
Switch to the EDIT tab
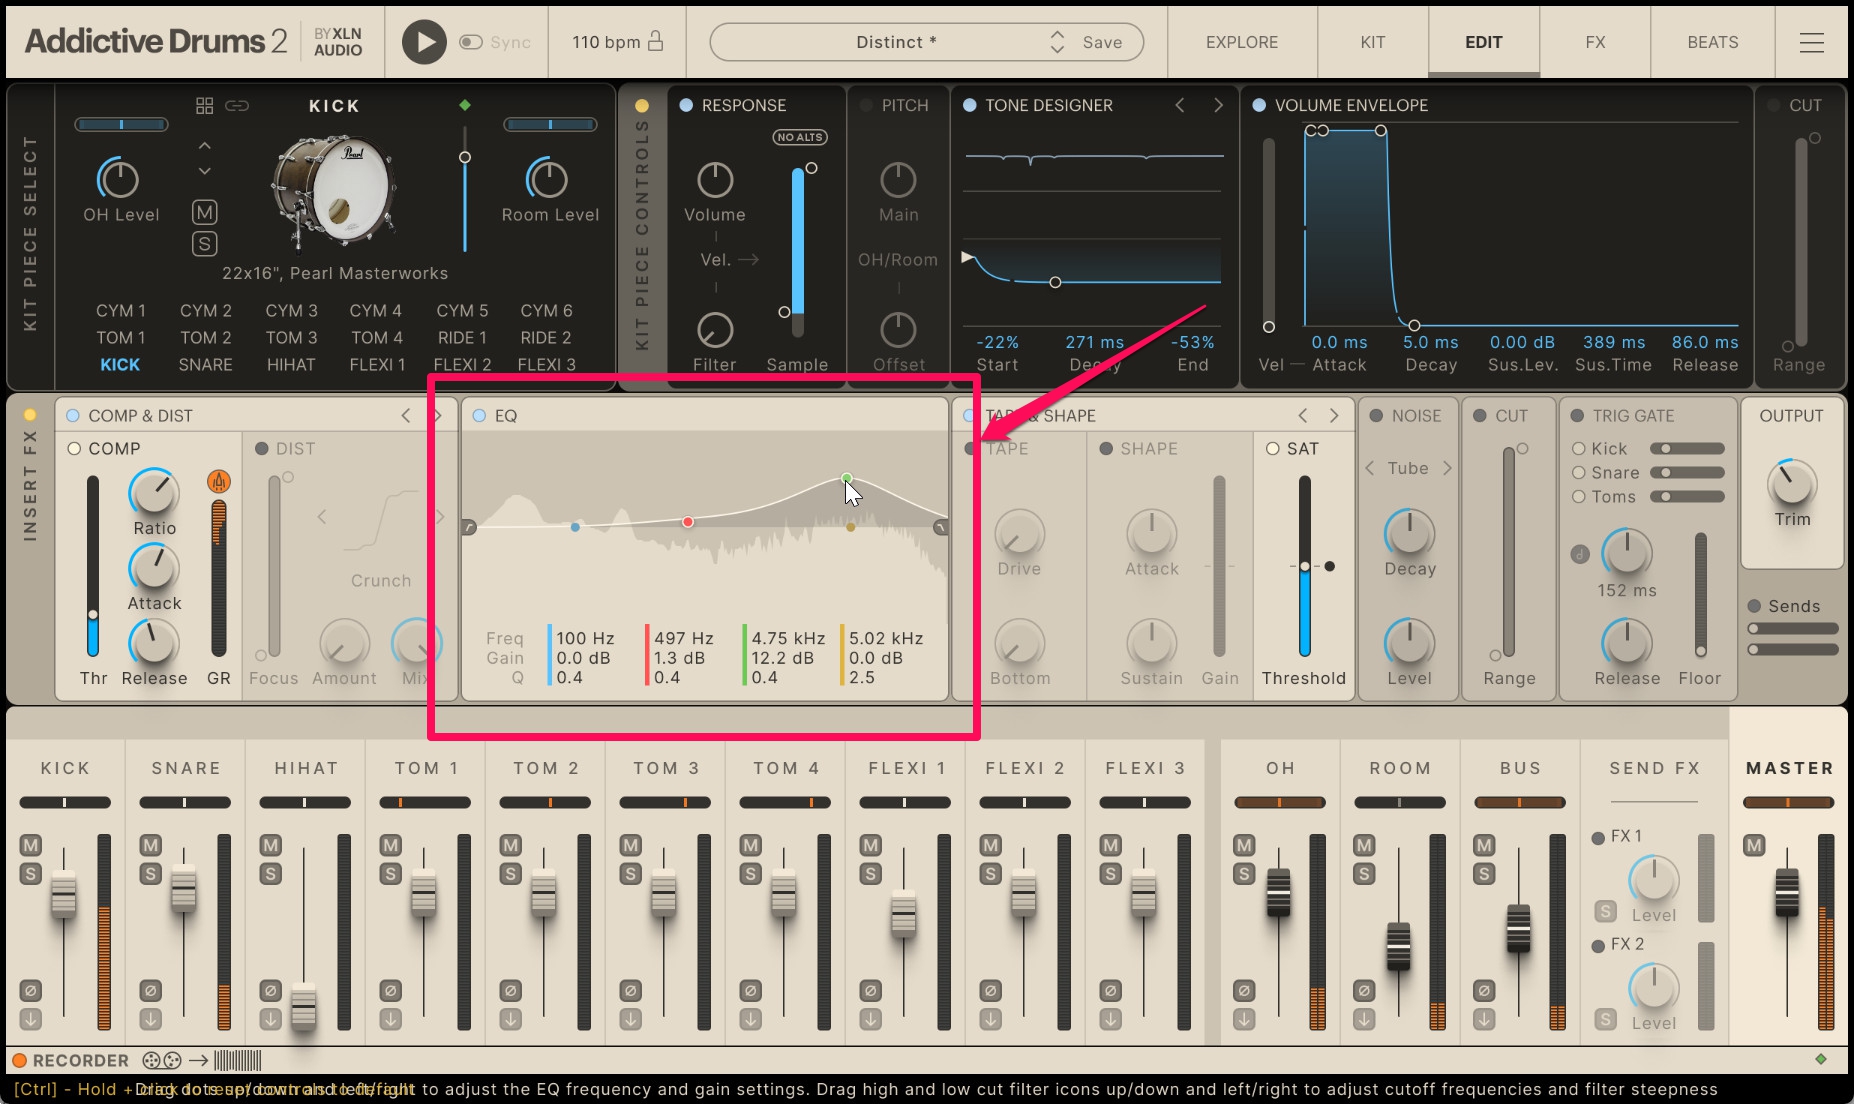pyautogui.click(x=1484, y=42)
